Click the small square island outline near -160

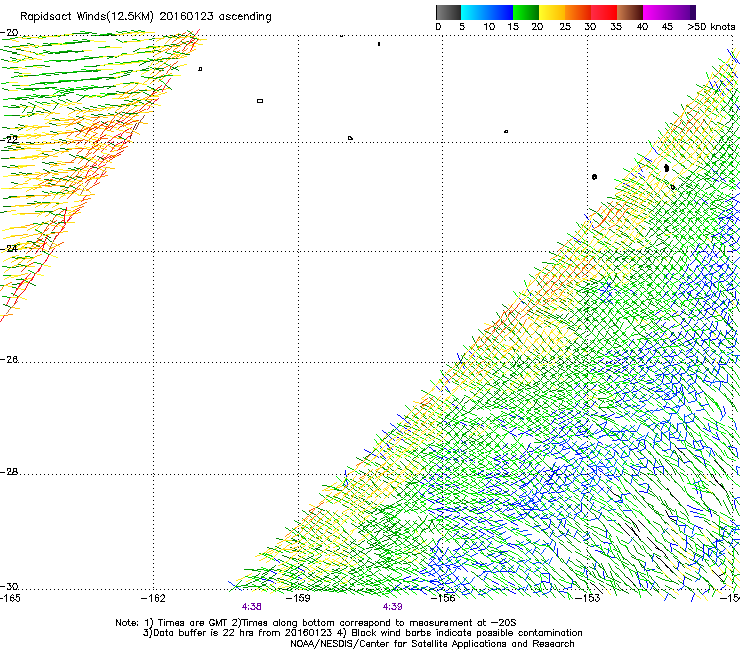(260, 101)
